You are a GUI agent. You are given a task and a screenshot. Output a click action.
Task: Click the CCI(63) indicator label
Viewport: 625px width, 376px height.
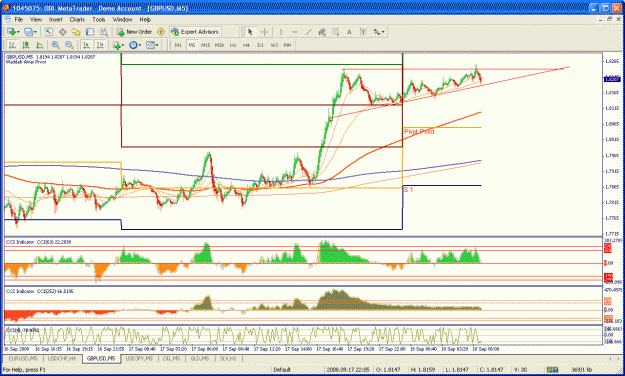(x=38, y=242)
